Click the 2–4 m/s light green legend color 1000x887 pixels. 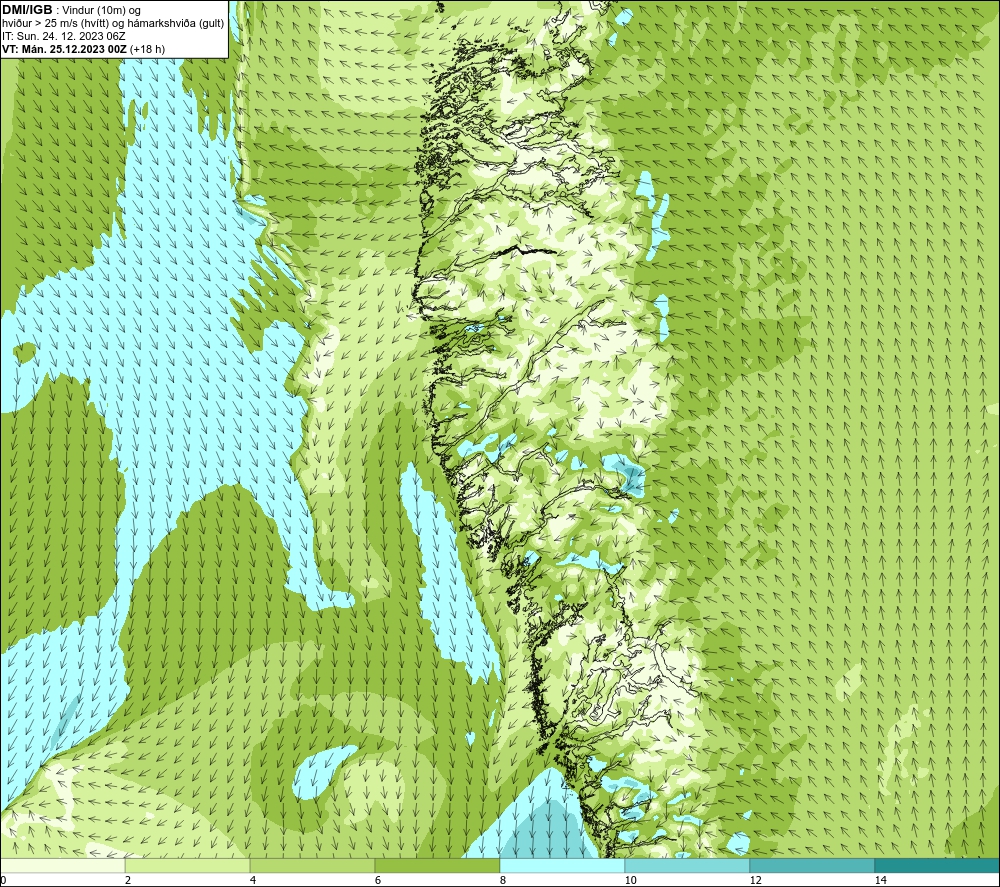coord(188,866)
